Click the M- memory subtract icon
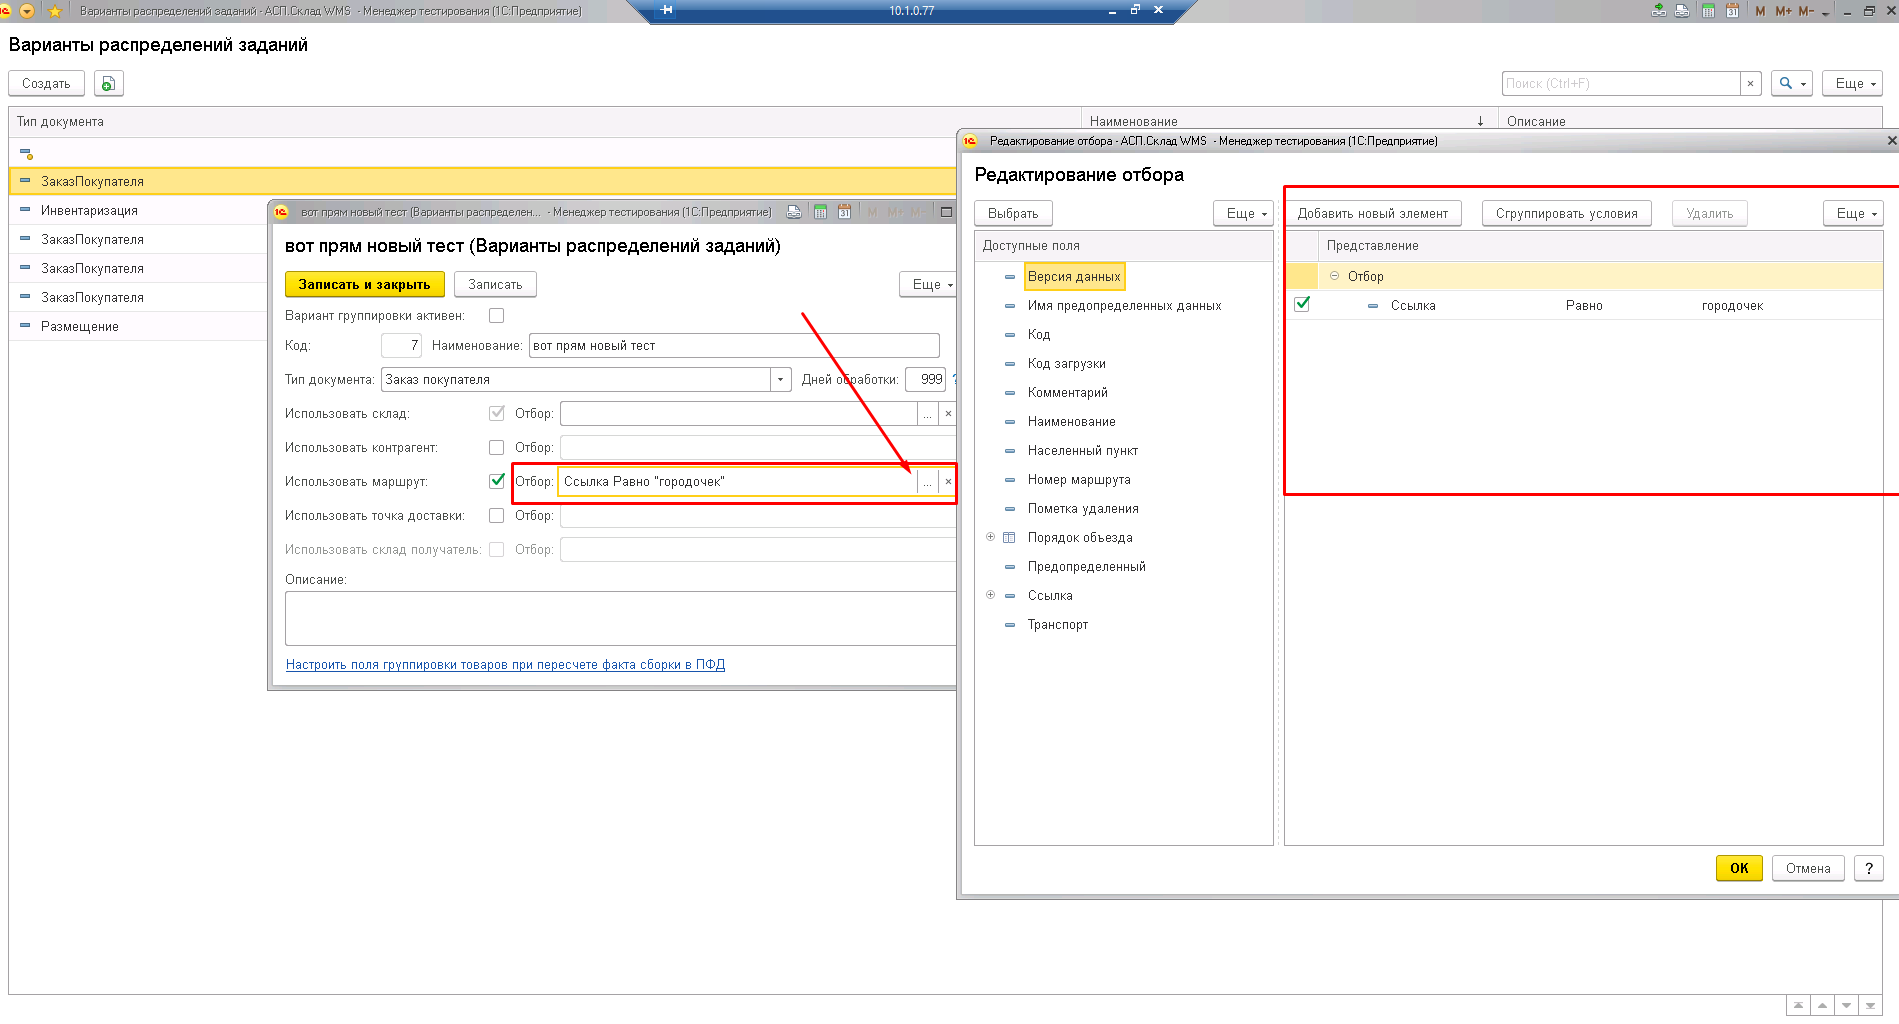1899x1024 pixels. (x=1805, y=11)
